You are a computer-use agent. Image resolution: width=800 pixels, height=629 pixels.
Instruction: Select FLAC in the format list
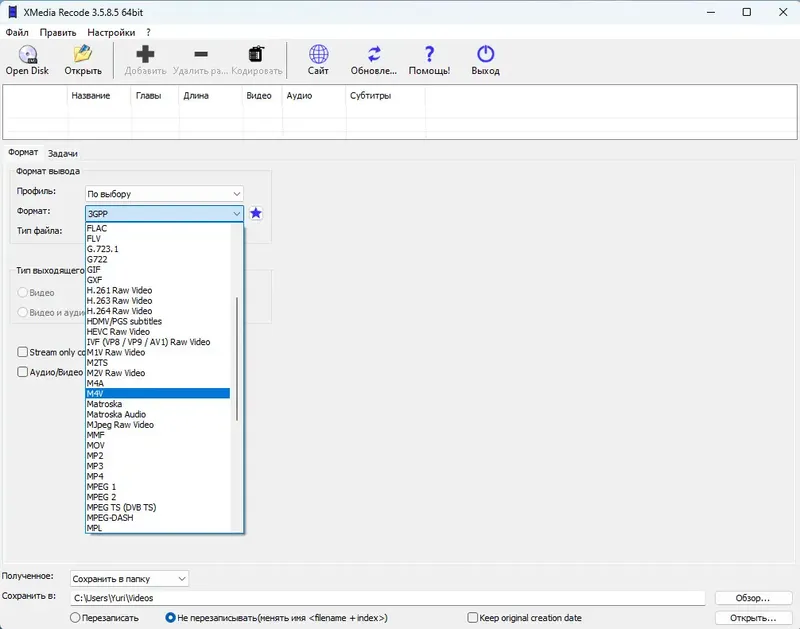click(158, 228)
